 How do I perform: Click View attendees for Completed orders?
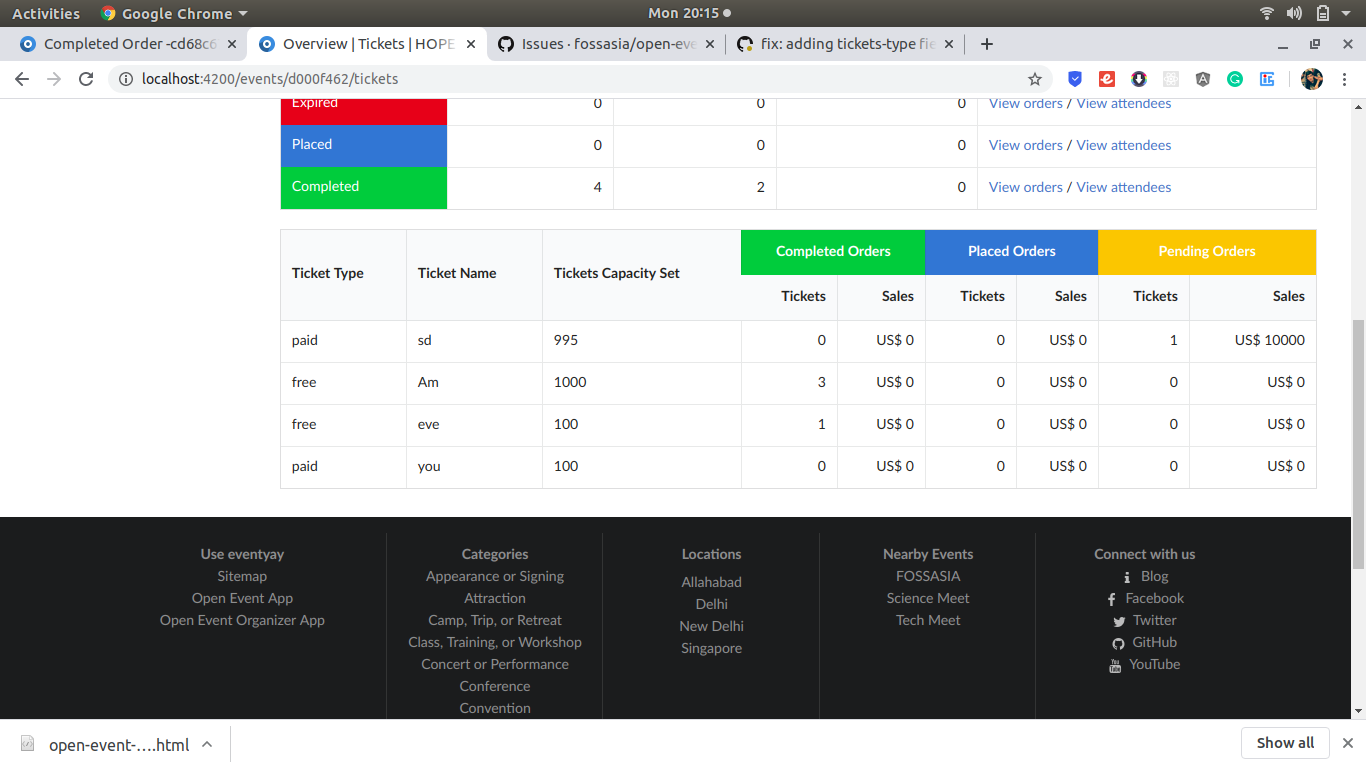pos(1123,187)
